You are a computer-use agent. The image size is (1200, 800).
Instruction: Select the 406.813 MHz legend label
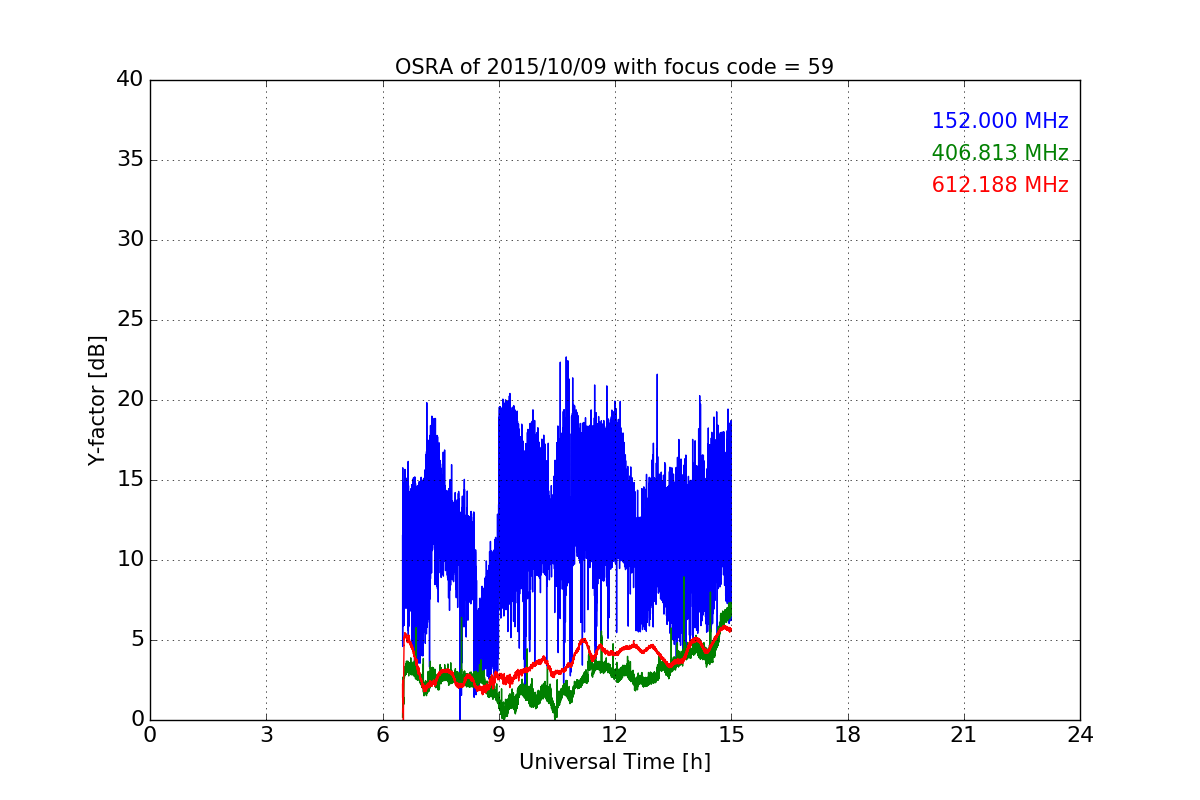[x=1000, y=153]
